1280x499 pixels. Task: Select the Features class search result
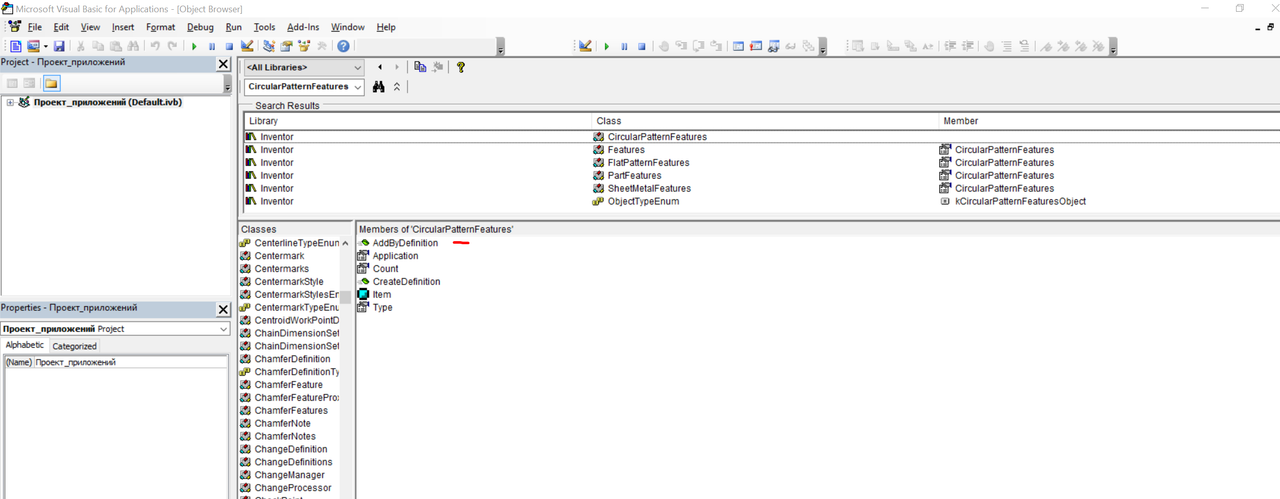point(626,150)
